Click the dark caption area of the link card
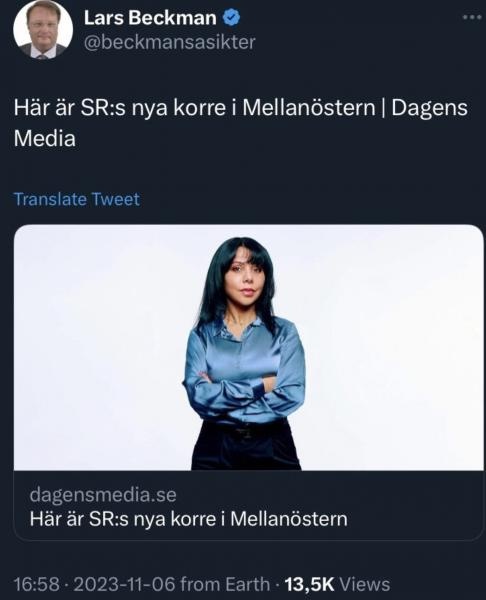 (249, 505)
